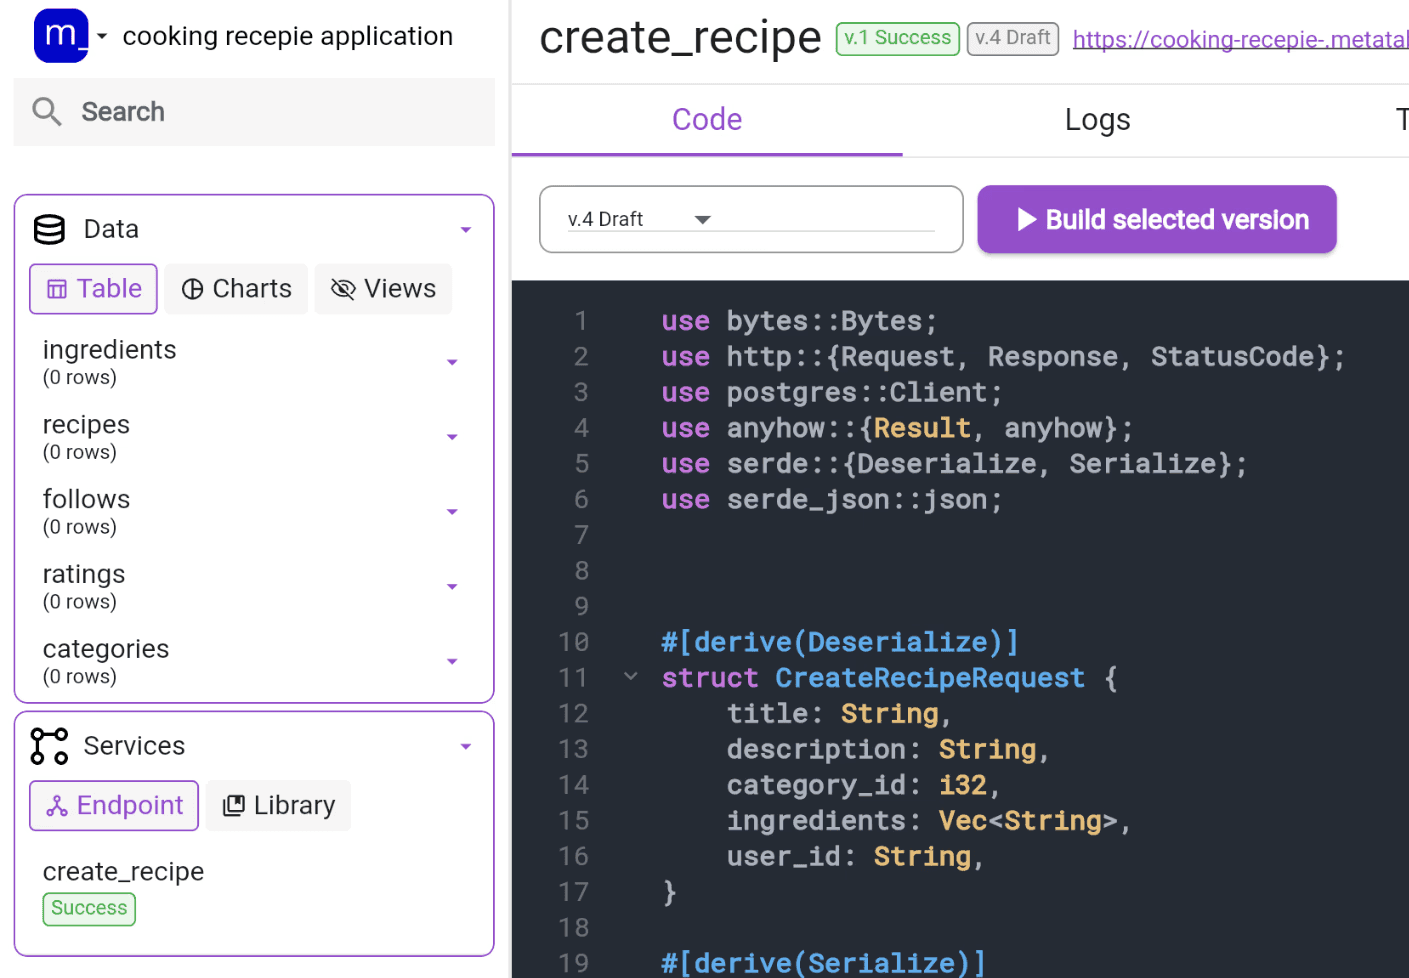Click the v.1 Success version badge

[897, 38]
